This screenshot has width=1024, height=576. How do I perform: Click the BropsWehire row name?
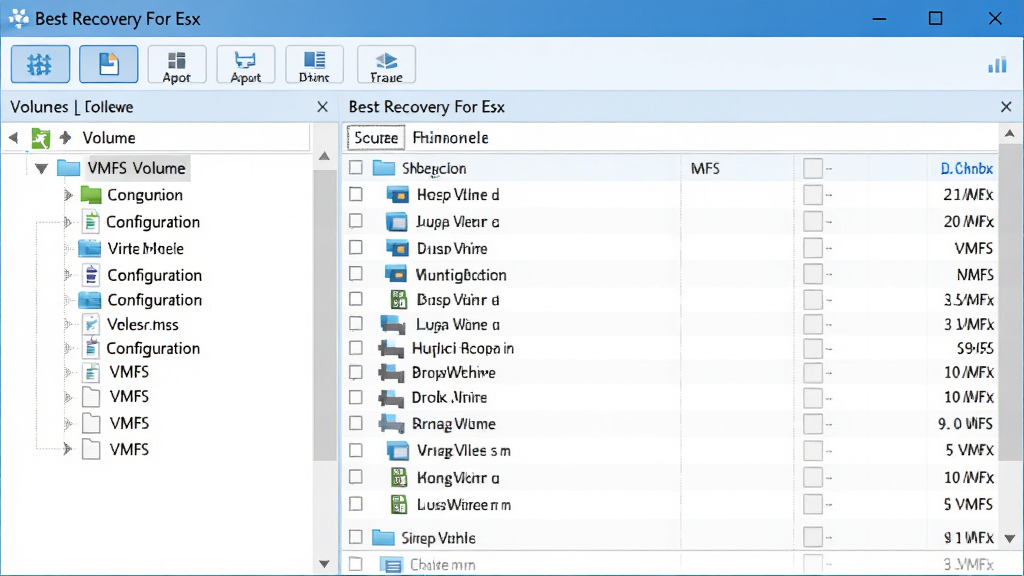(453, 373)
